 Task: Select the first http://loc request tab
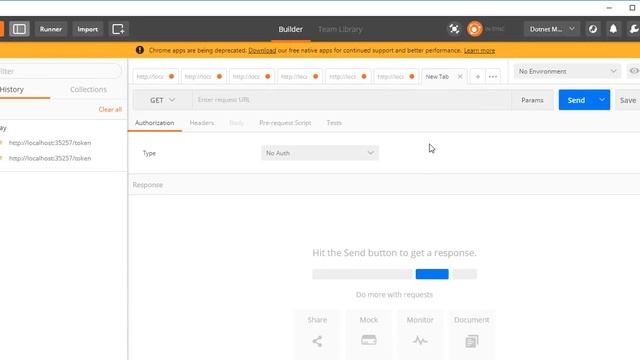click(x=155, y=76)
